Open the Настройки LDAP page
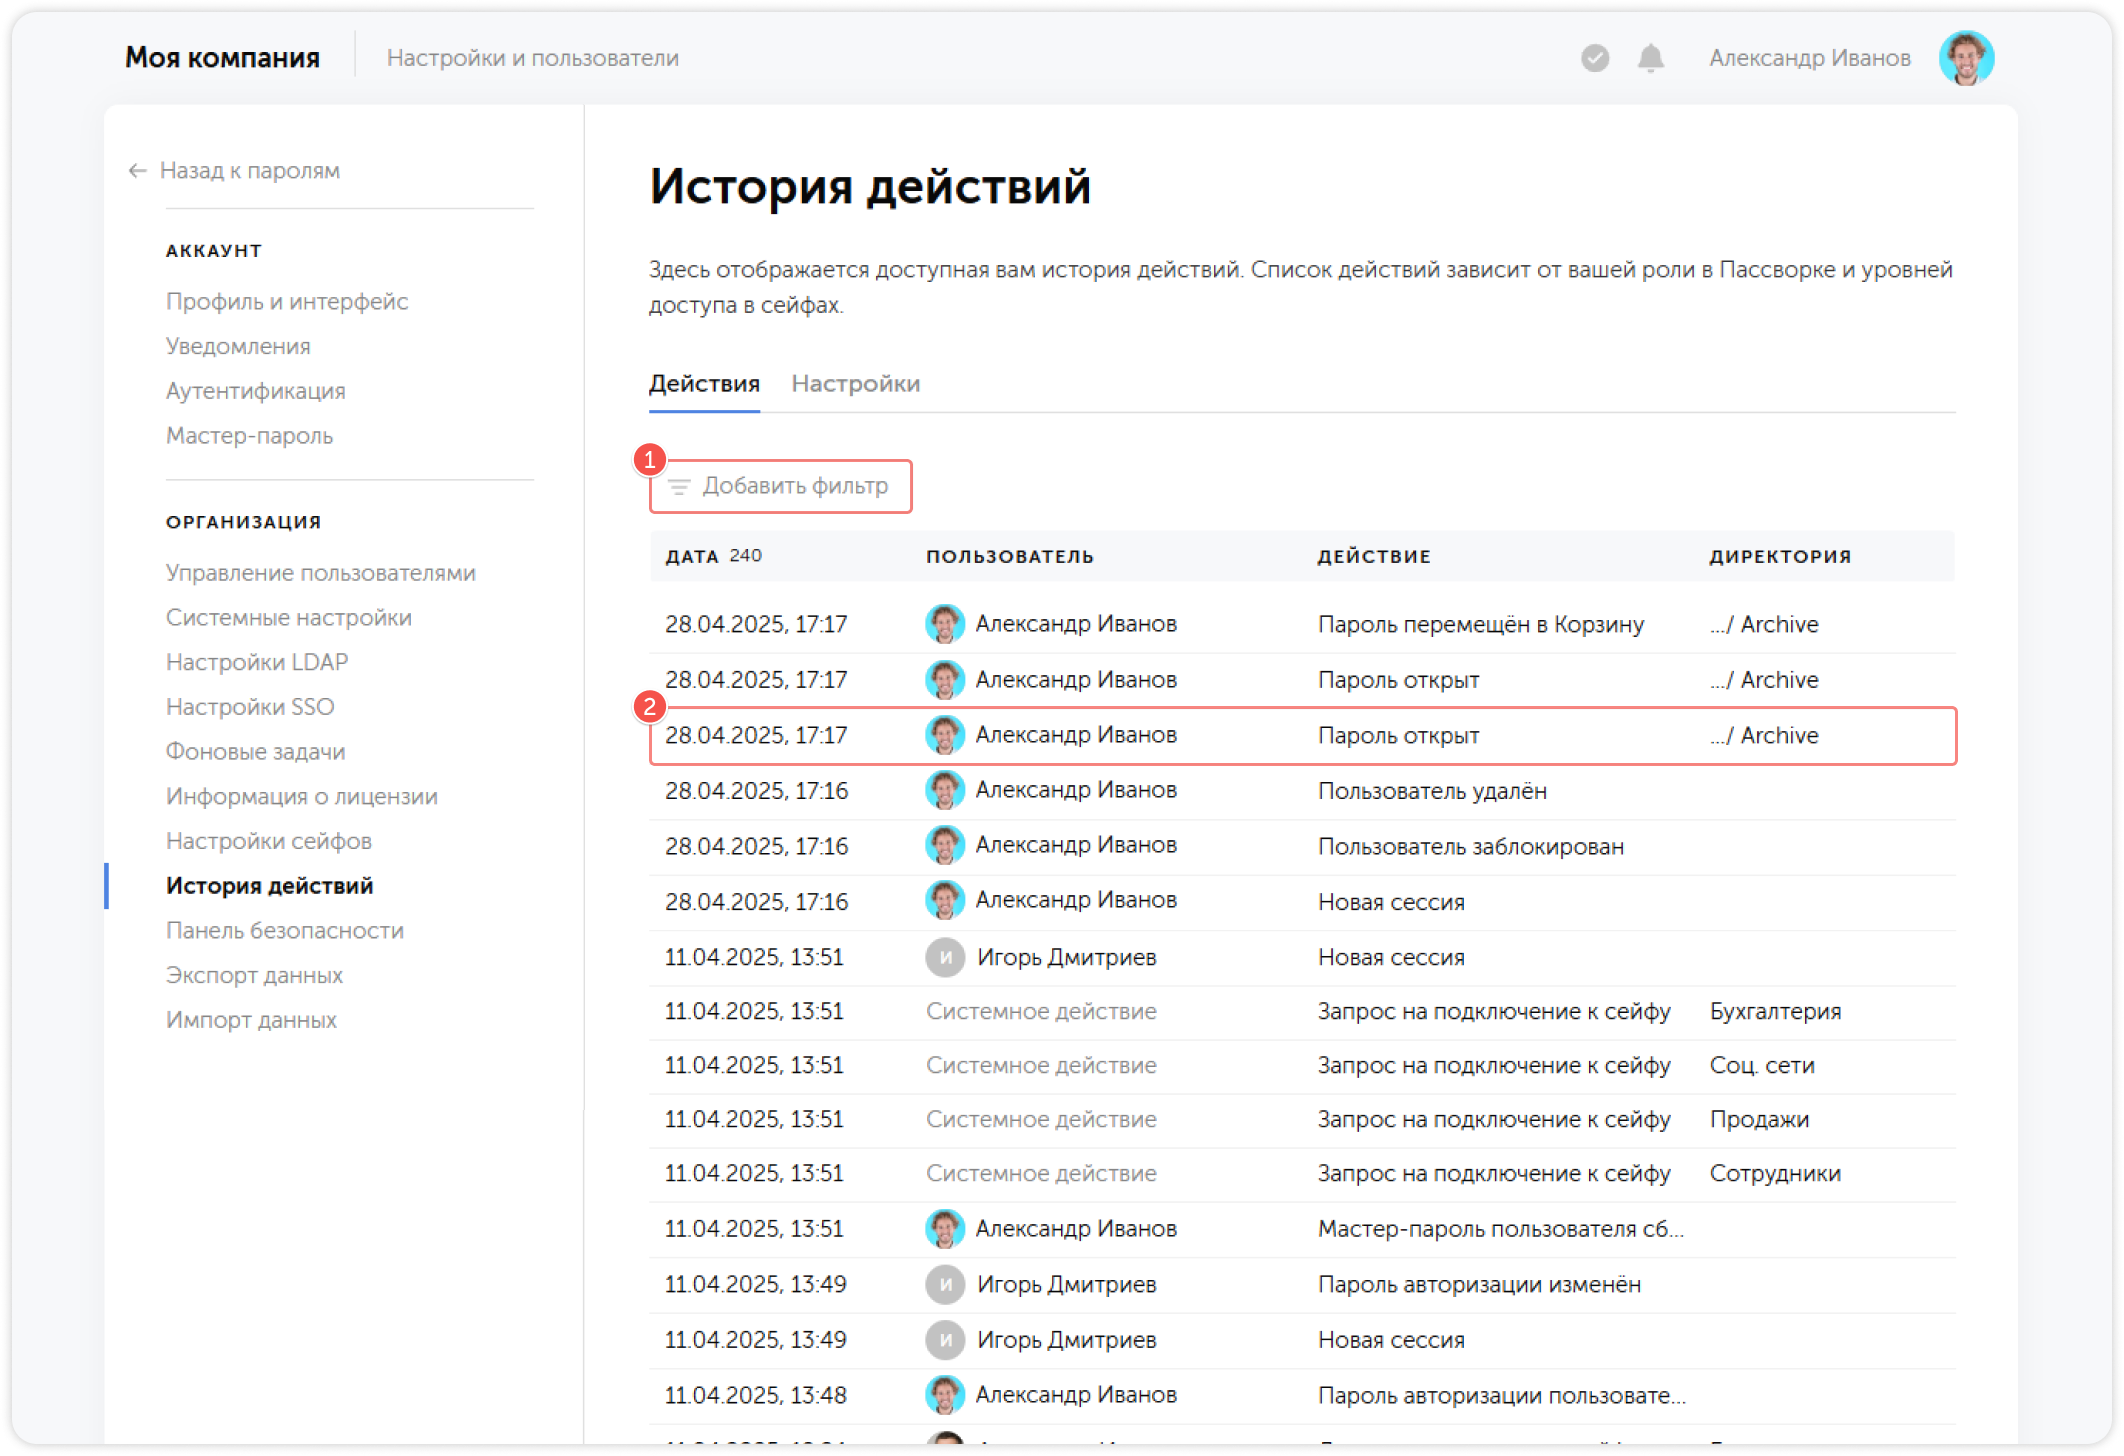The image size is (2124, 1456). click(258, 661)
